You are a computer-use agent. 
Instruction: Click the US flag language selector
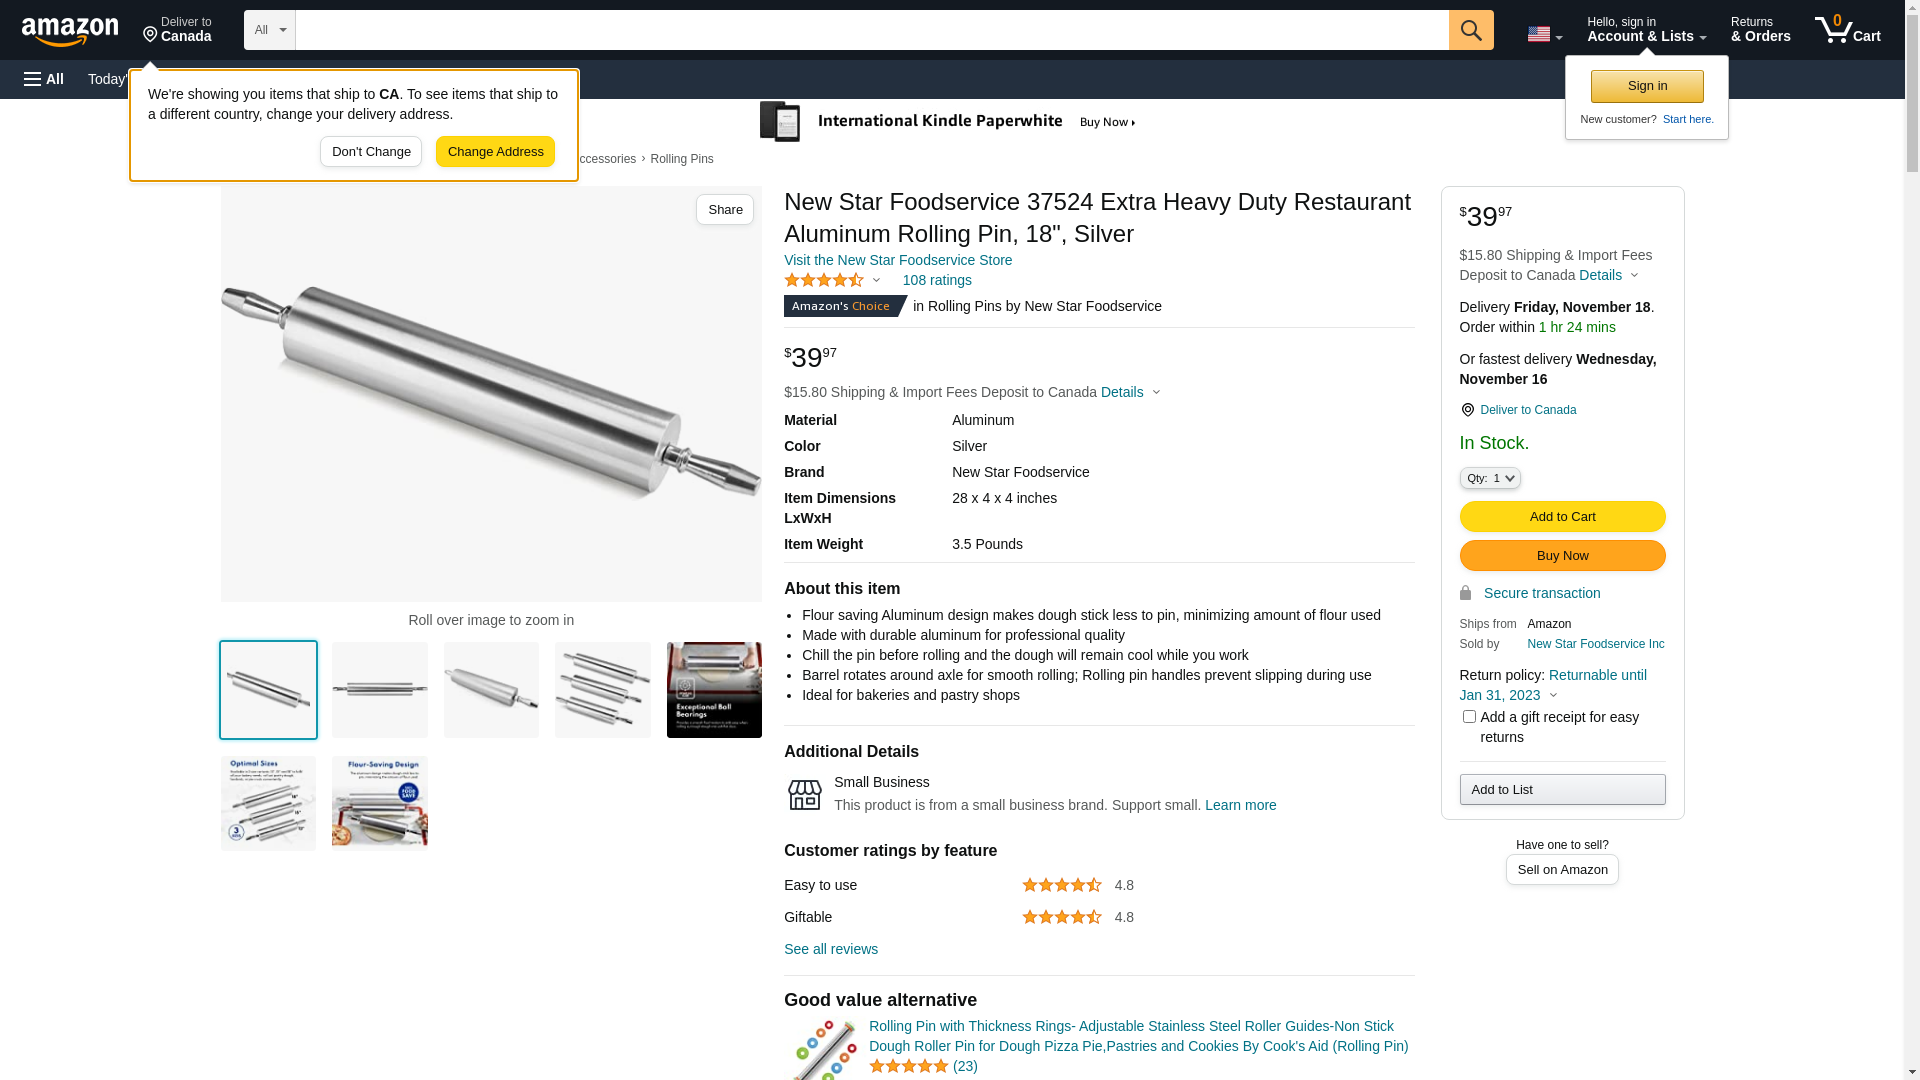1543,34
